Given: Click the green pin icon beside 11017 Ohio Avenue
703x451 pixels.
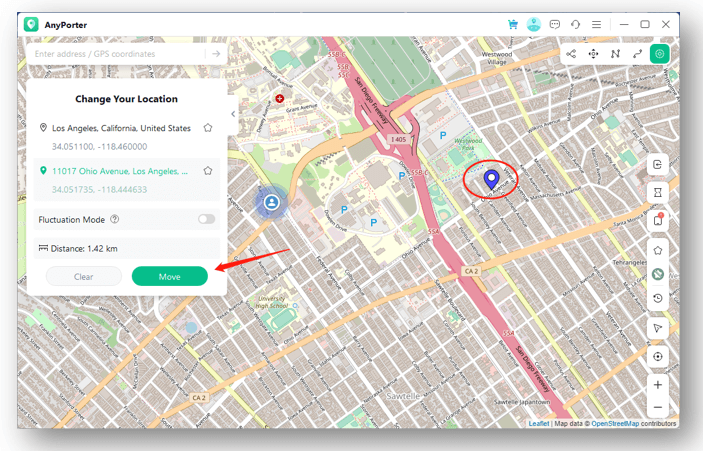Looking at the screenshot, I should coord(43,171).
